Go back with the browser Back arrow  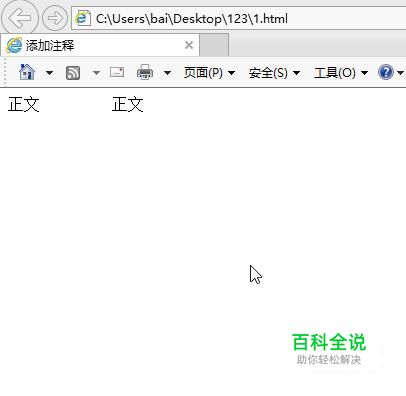[x=19, y=18]
